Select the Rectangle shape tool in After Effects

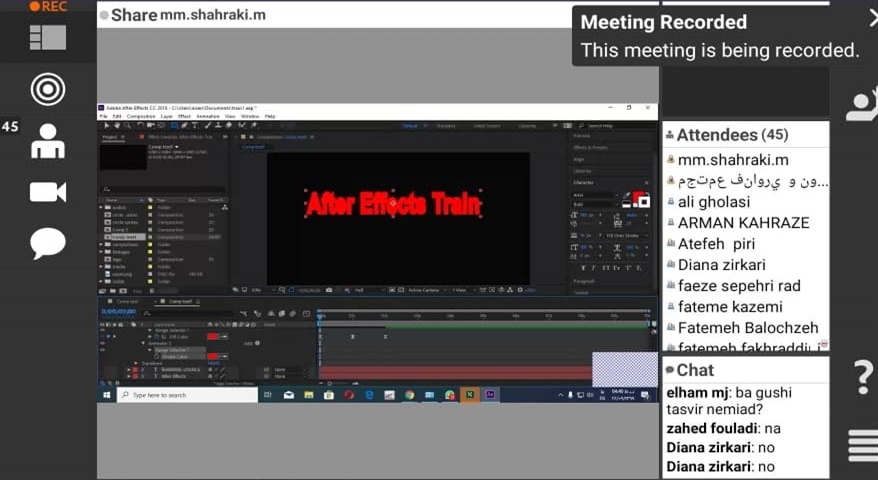tap(174, 125)
